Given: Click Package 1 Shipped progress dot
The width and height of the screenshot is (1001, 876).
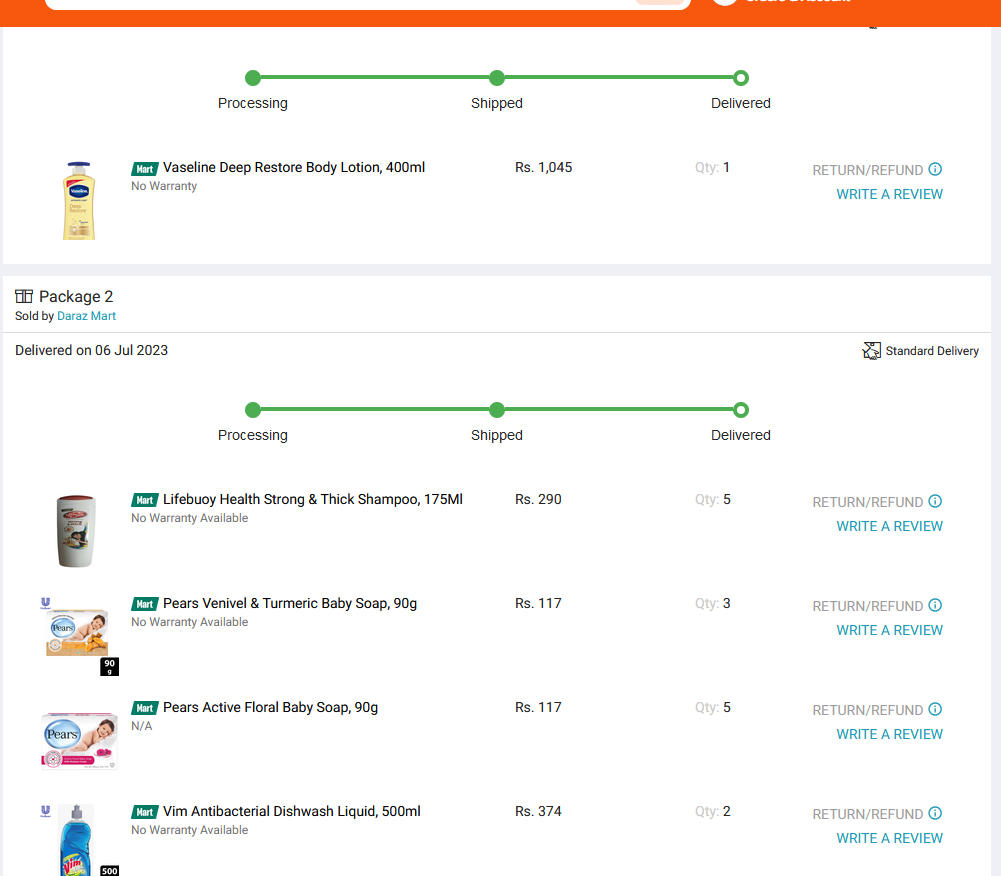Looking at the screenshot, I should [x=497, y=78].
